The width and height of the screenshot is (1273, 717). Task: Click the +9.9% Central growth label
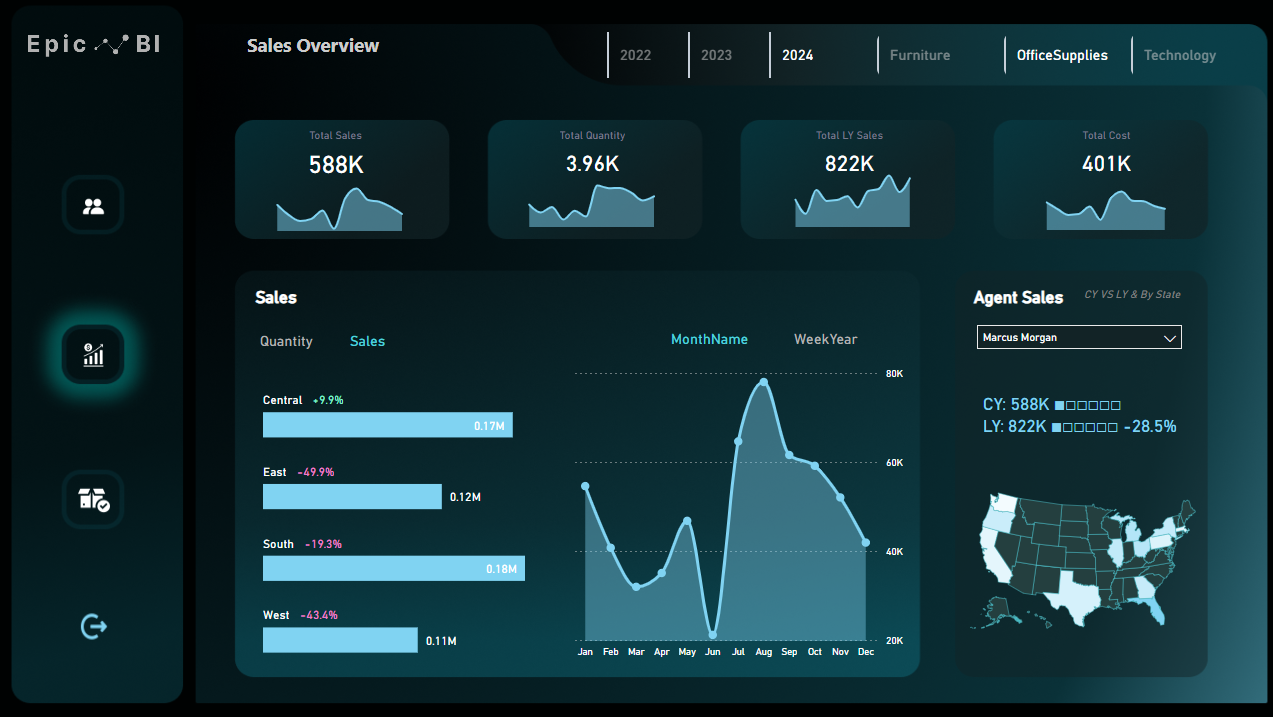[x=328, y=400]
